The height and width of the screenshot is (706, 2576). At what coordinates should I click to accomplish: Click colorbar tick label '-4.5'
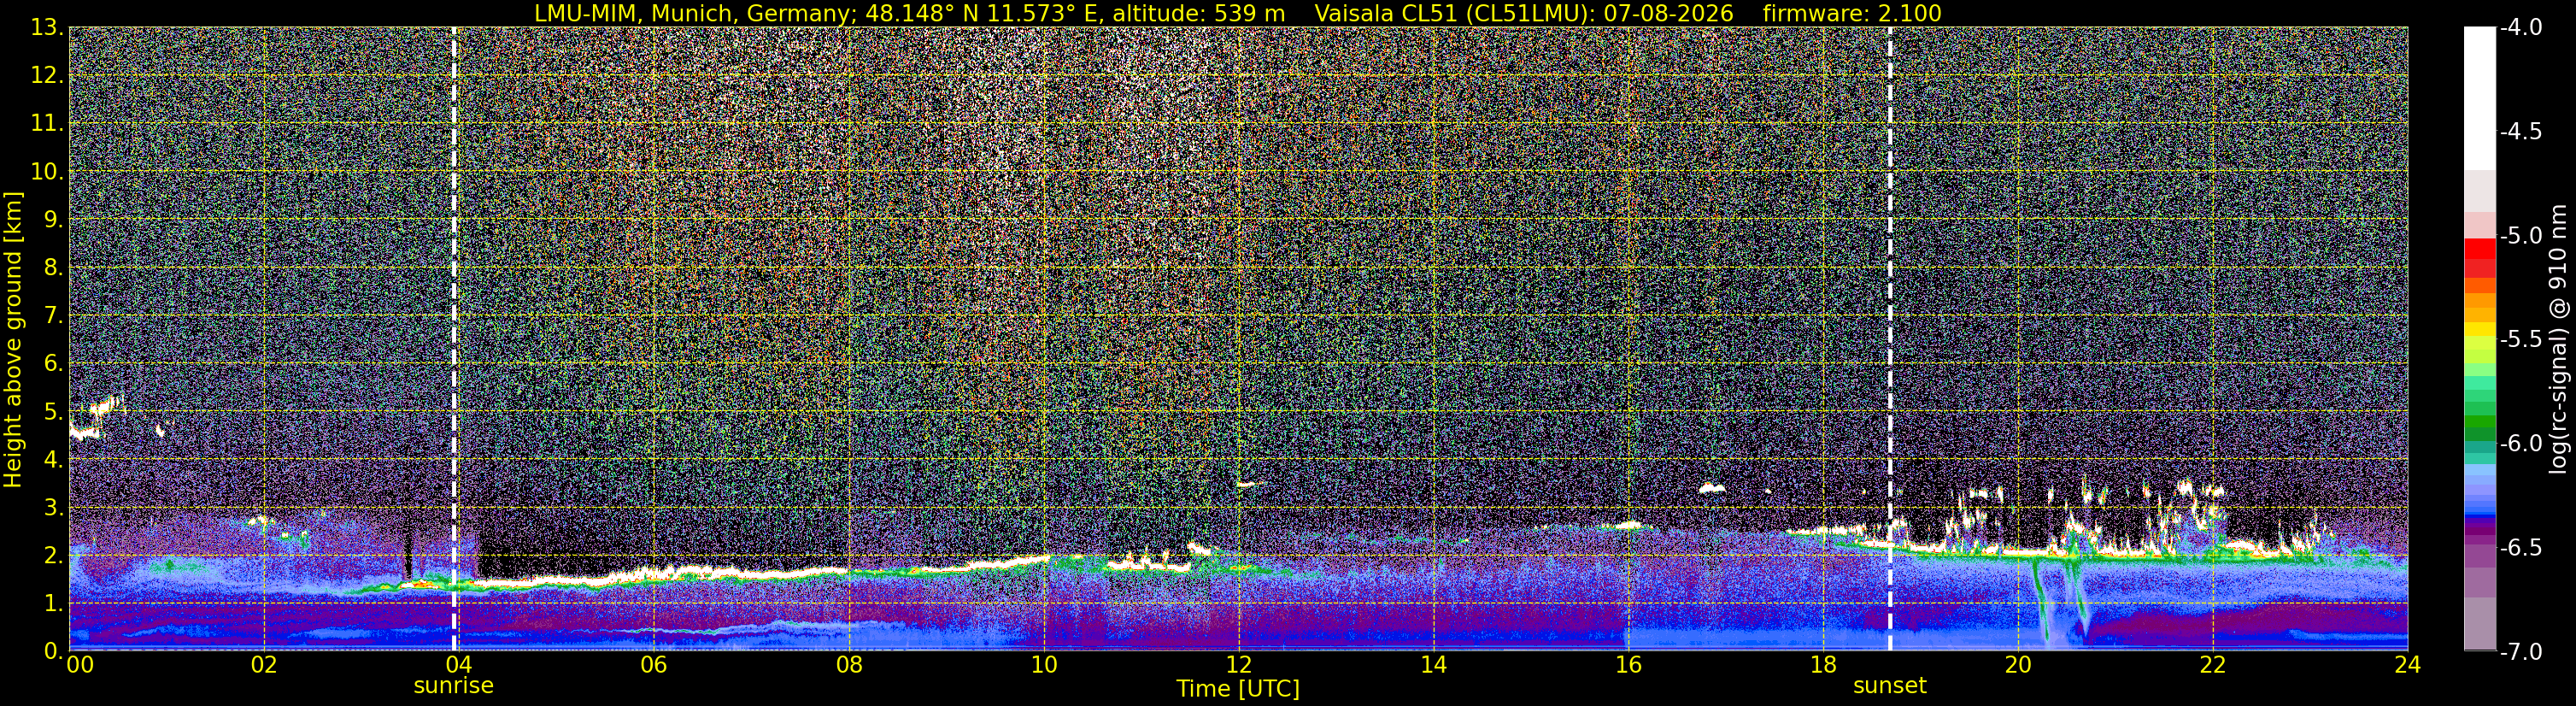point(2521,131)
